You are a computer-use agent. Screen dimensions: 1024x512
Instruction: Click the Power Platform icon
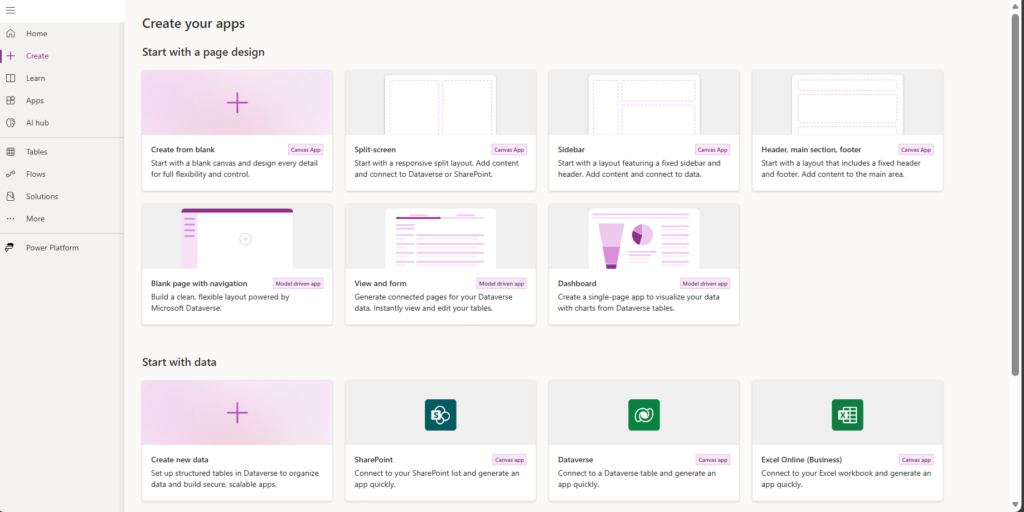pyautogui.click(x=10, y=248)
